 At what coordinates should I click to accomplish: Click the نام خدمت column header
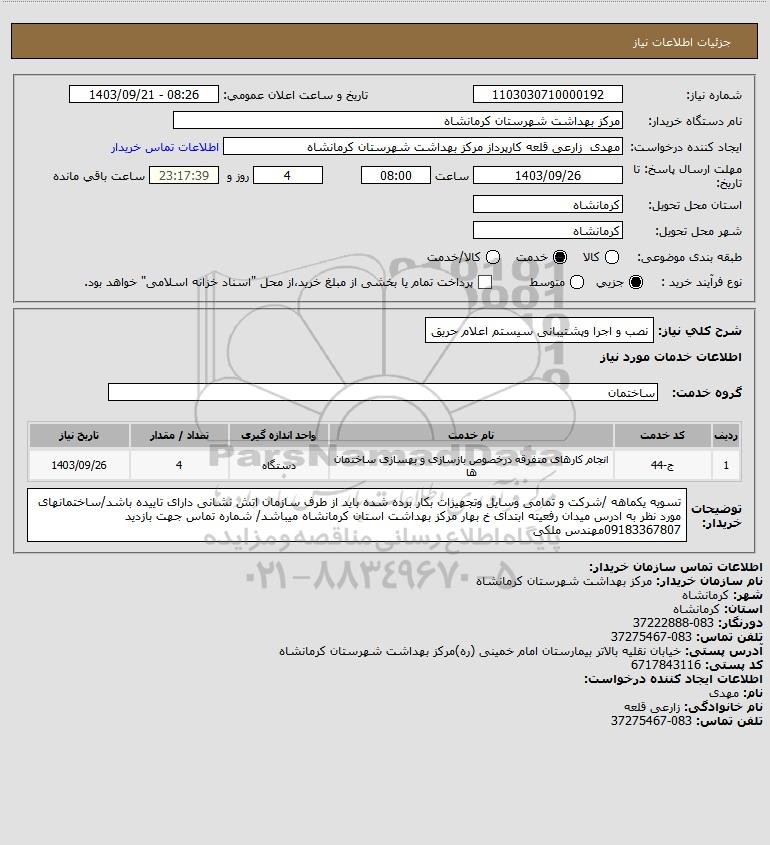click(471, 435)
